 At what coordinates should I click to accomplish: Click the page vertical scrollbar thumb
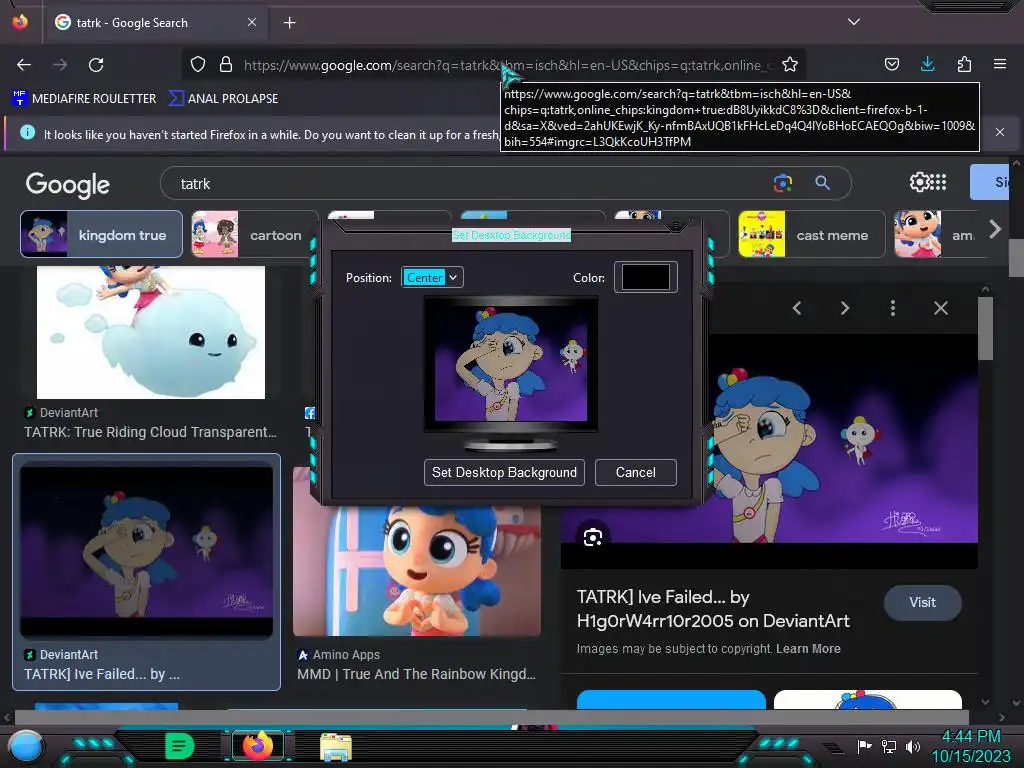(x=1016, y=258)
